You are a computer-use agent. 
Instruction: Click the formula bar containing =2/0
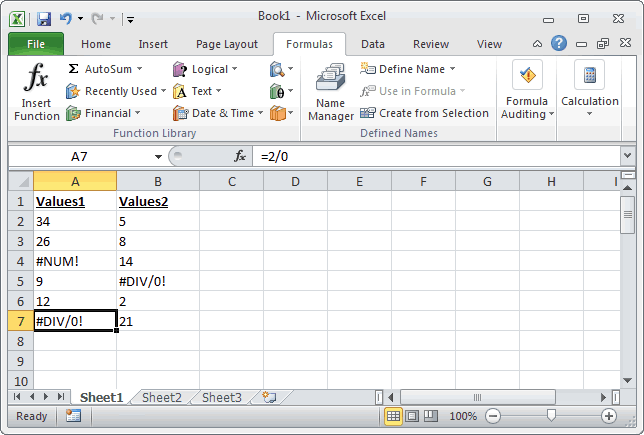(x=436, y=157)
